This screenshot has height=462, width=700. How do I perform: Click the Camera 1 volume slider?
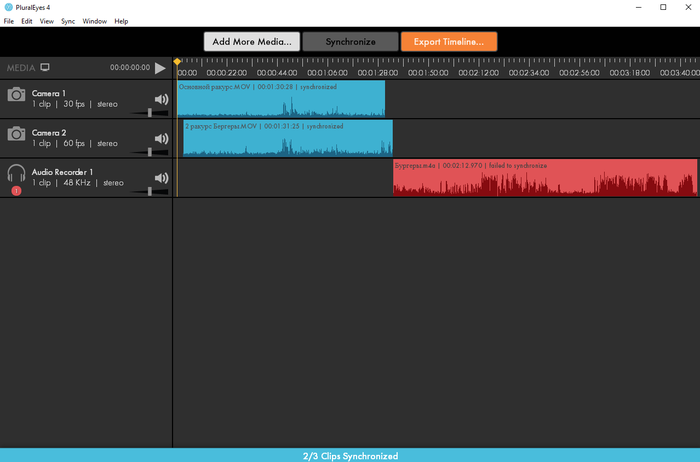pyautogui.click(x=149, y=113)
